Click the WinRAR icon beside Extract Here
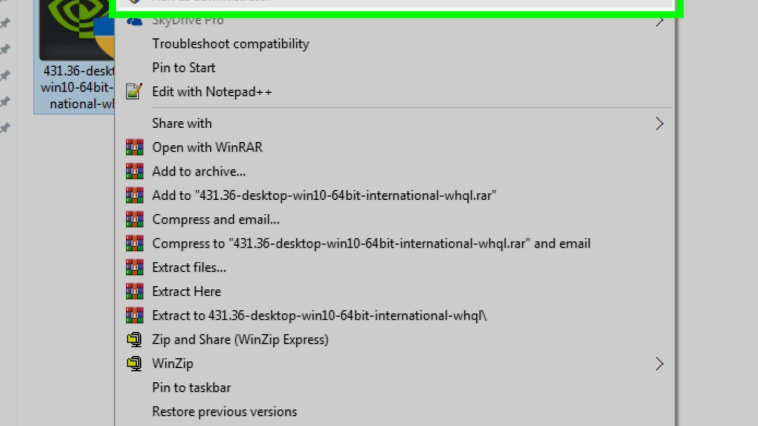This screenshot has width=758, height=426. click(x=134, y=292)
